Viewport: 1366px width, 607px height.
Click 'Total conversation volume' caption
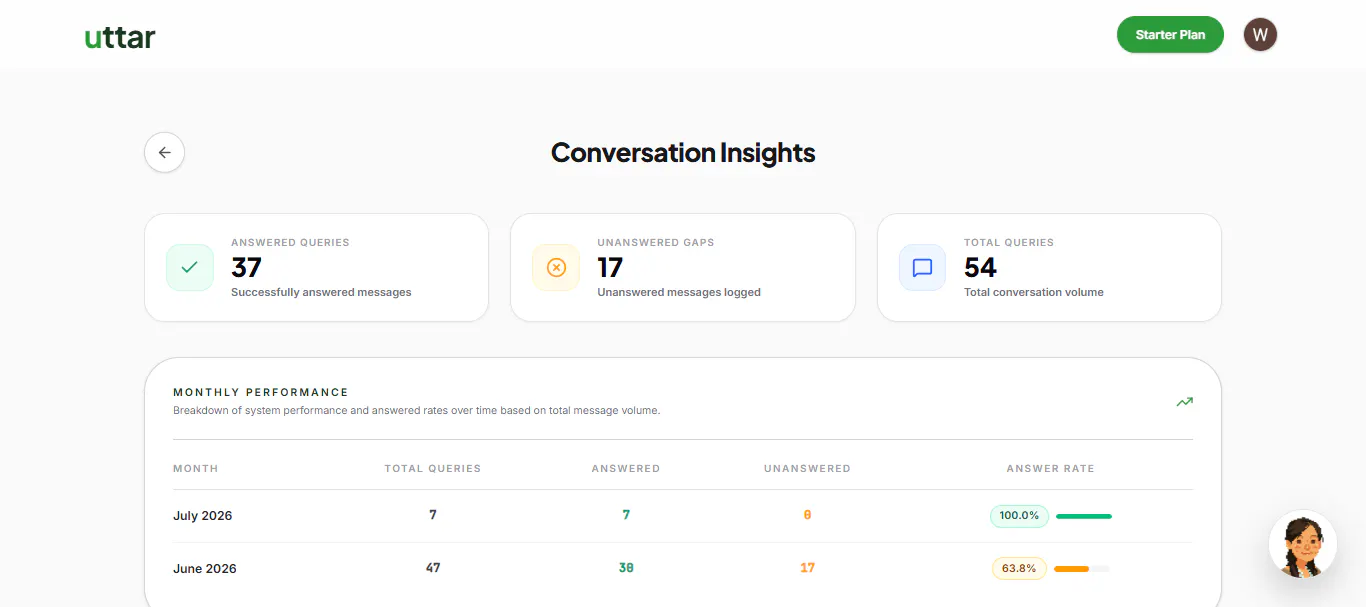click(x=1034, y=292)
